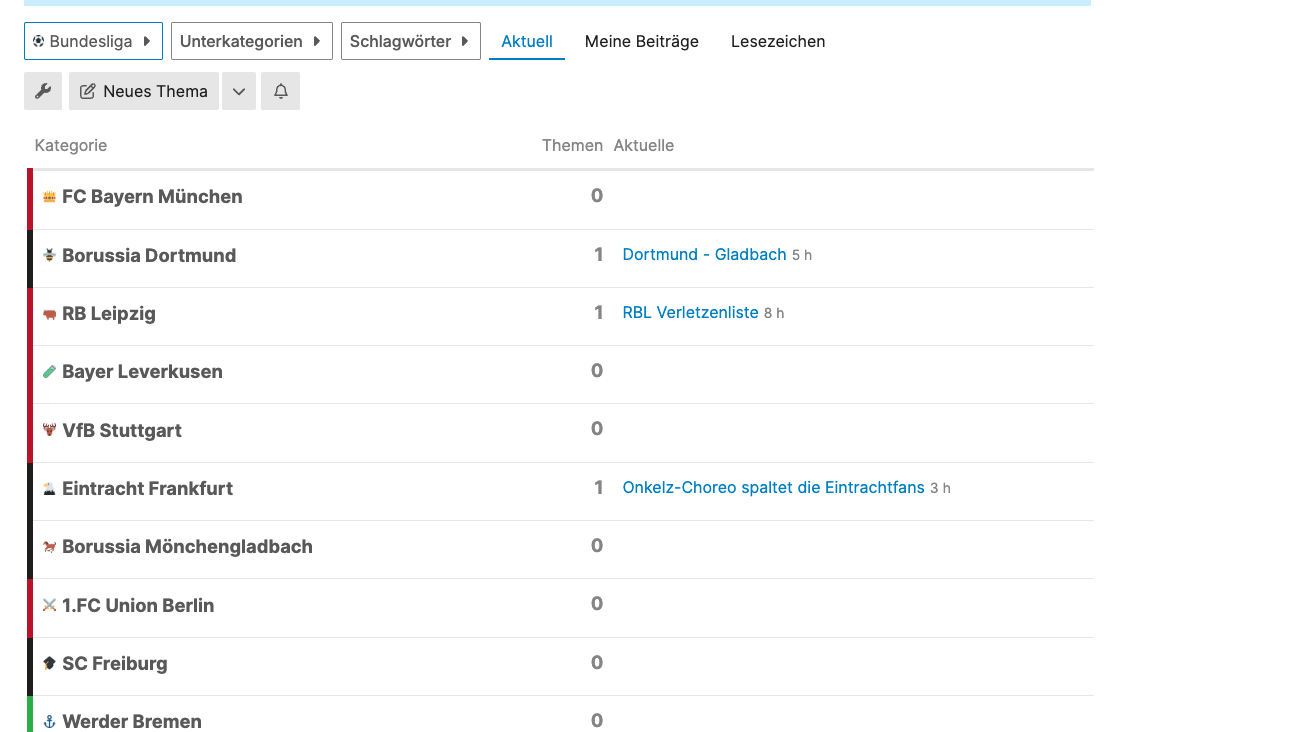The image size is (1313, 732).
Task: Open the Eintracht Frankfurt category
Action: coord(147,488)
